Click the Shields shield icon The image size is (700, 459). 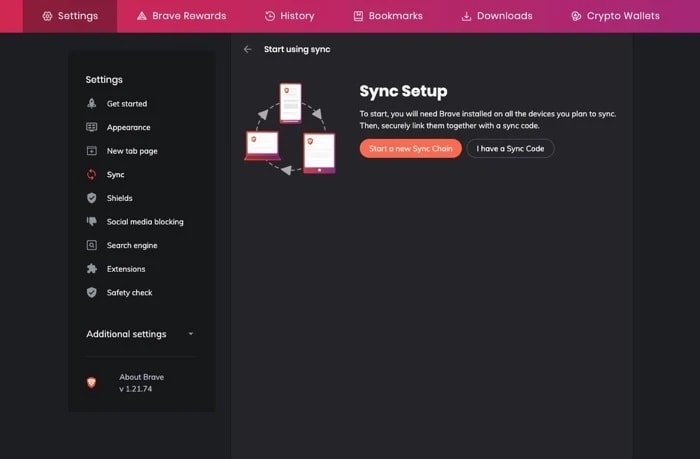(92, 198)
